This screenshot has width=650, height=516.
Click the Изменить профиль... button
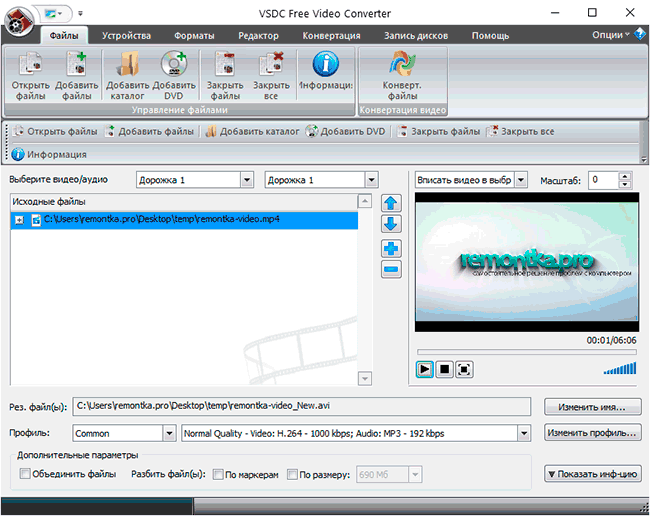pyautogui.click(x=592, y=433)
